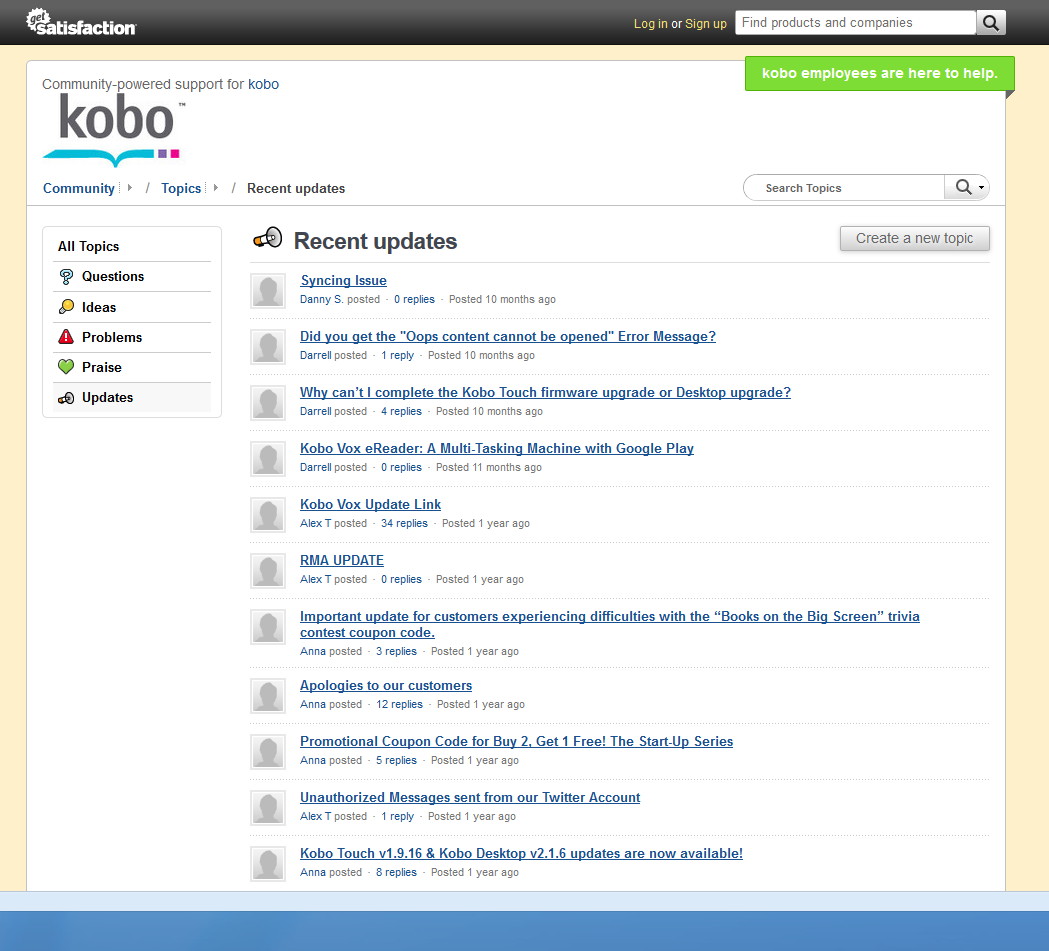
Task: Click the Updates megaphone icon in sidebar
Action: pyautogui.click(x=66, y=397)
